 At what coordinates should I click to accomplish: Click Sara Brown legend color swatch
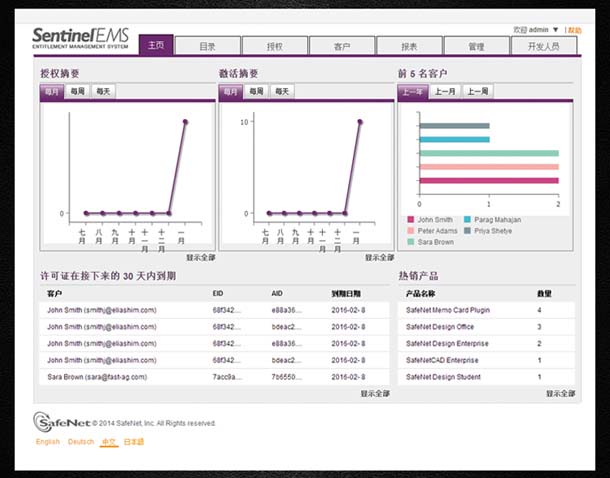tap(410, 242)
